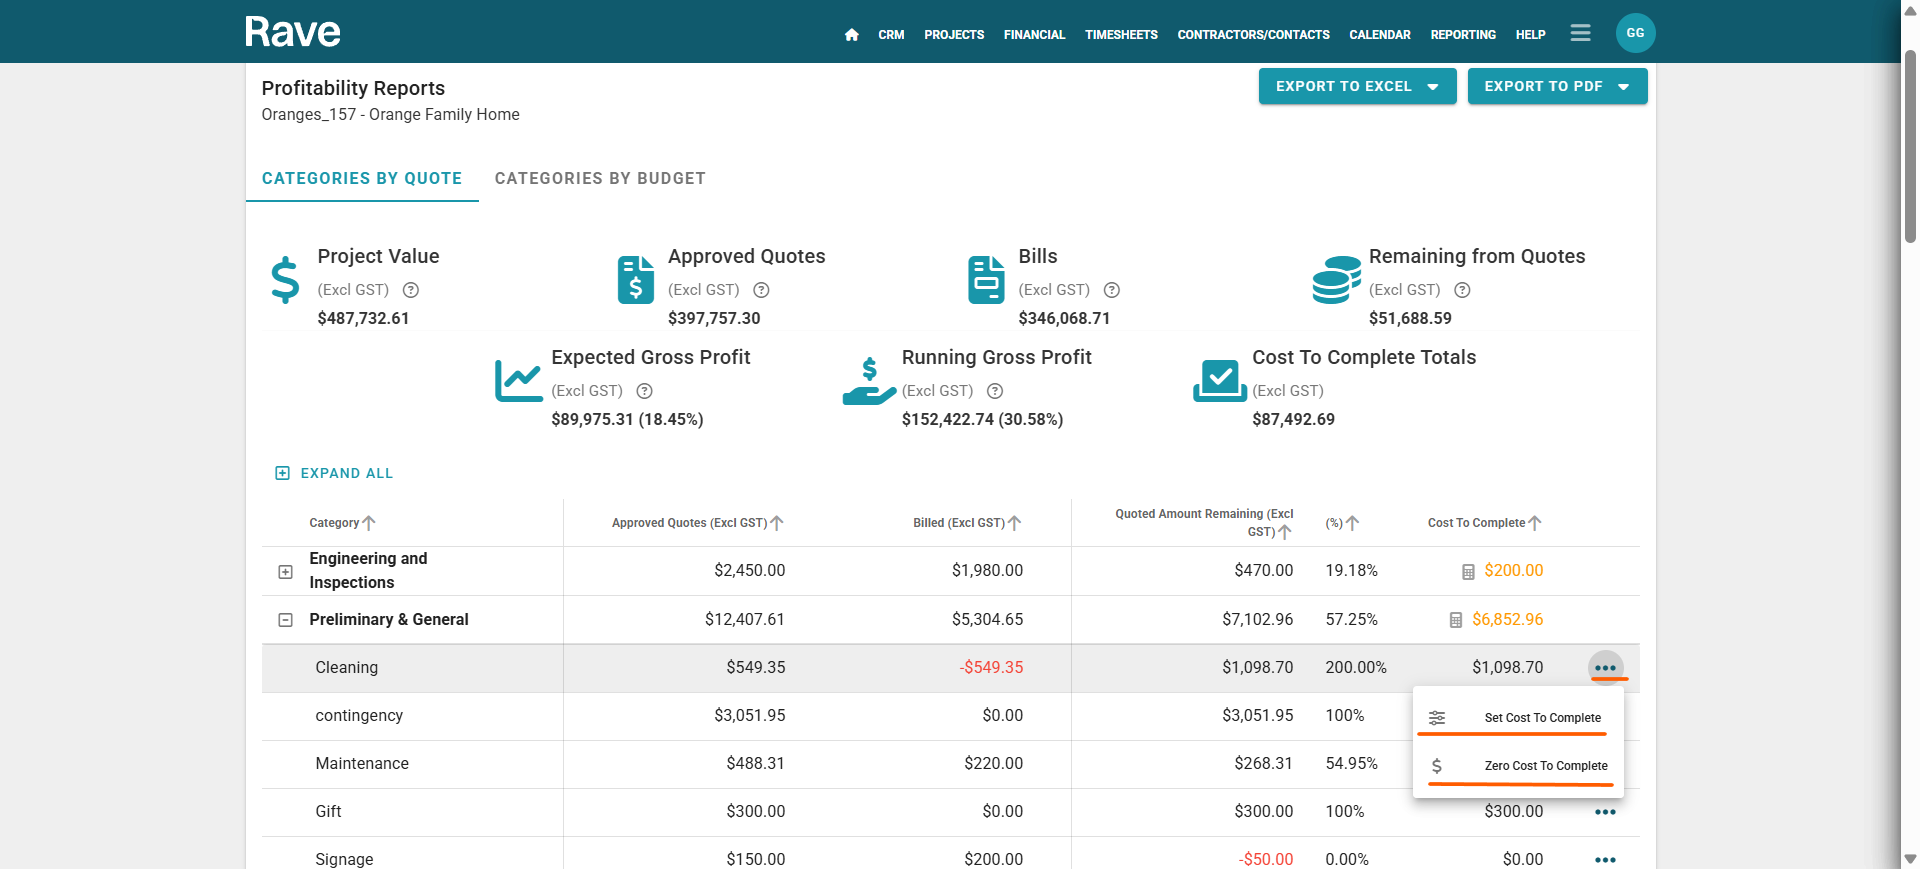Screen dimensions: 1920x869
Task: Click help icon under Running Gross Profit
Action: click(995, 391)
